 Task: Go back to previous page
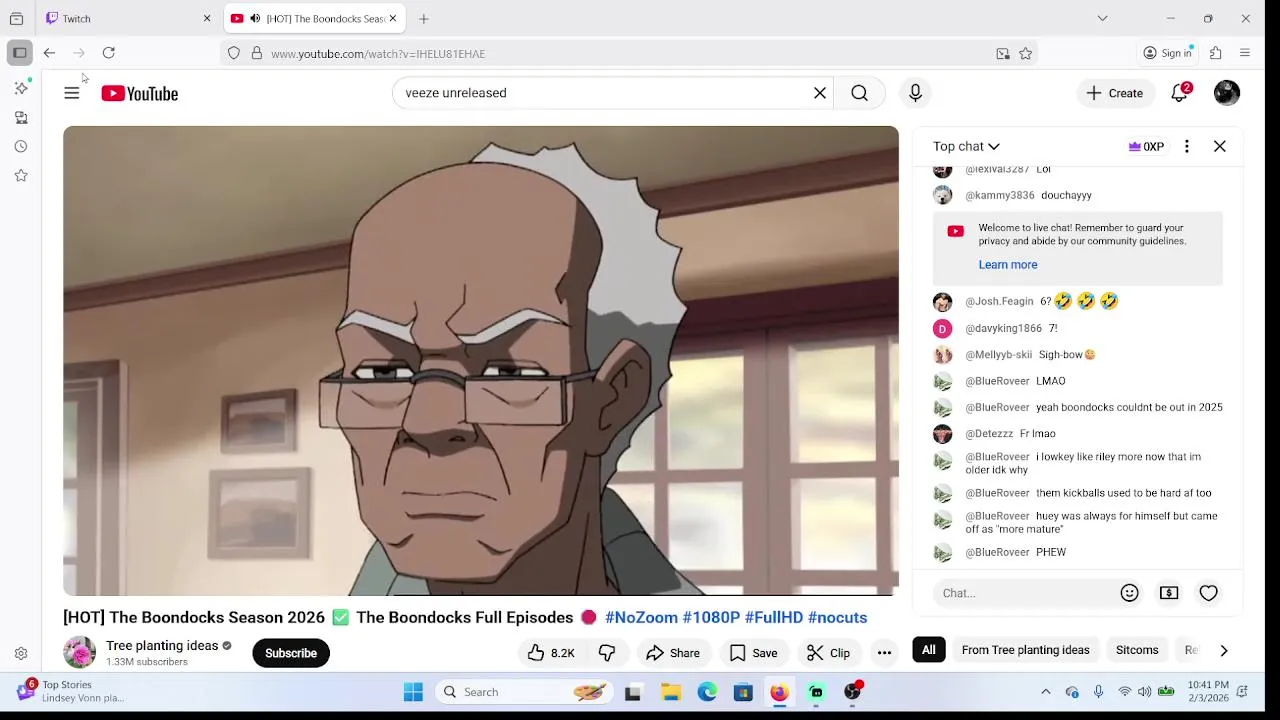49,53
